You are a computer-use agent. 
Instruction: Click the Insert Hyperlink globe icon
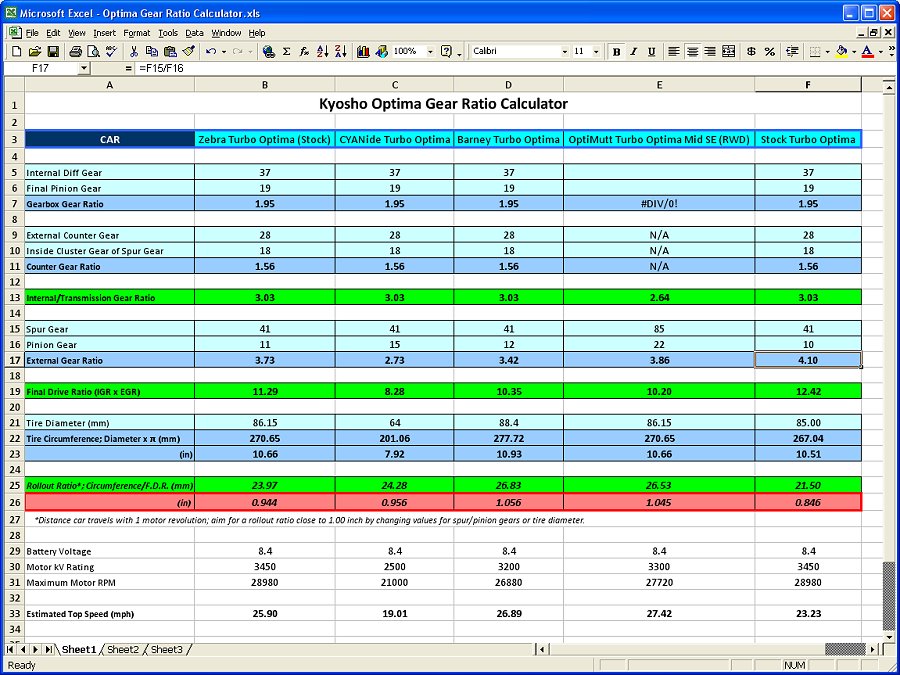(x=268, y=52)
